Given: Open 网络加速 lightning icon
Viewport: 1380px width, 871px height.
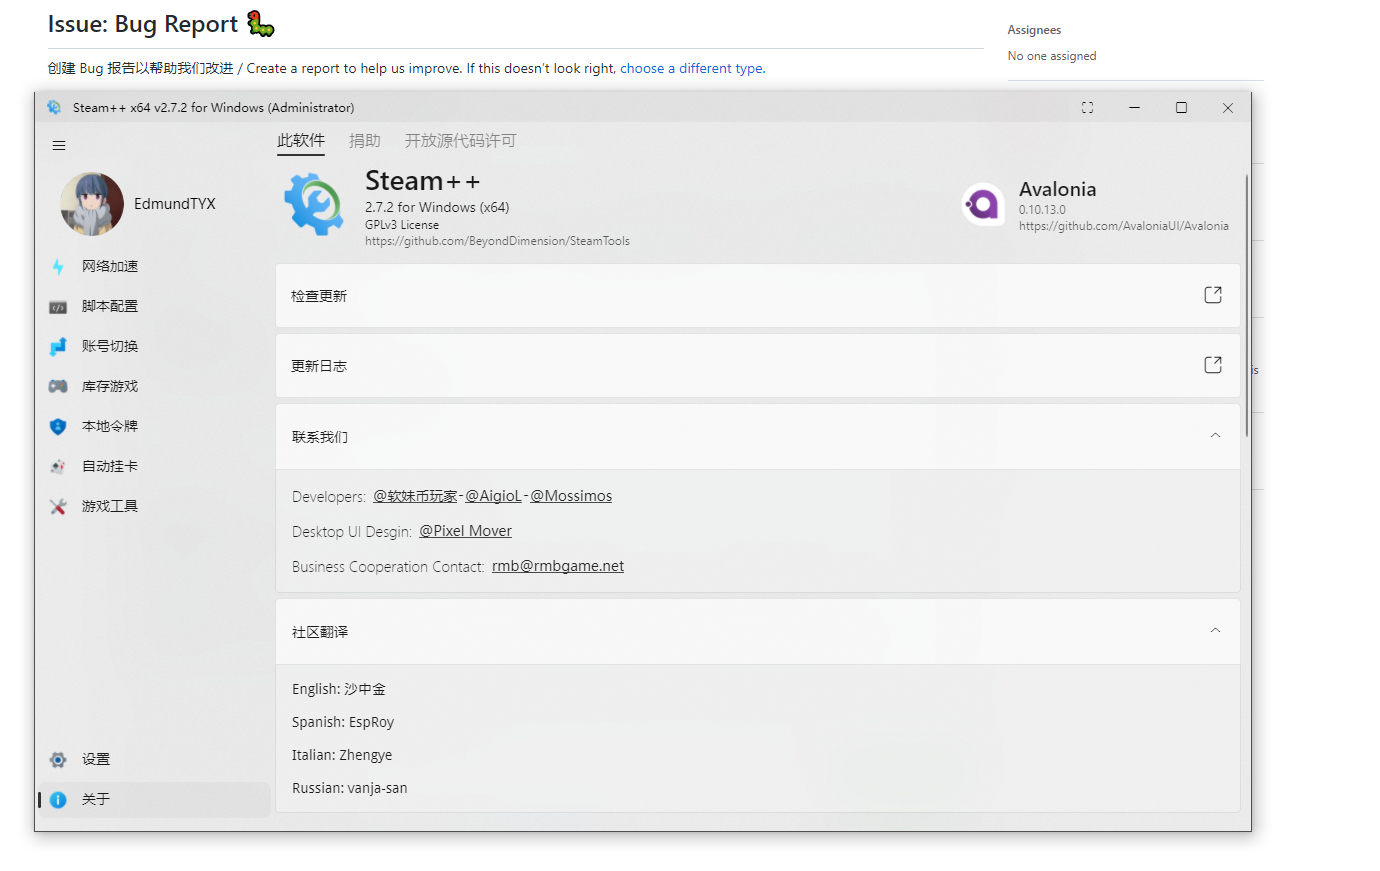Looking at the screenshot, I should point(58,266).
